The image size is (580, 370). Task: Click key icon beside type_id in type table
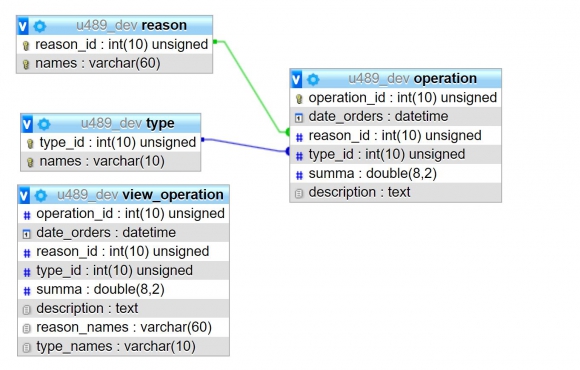tap(30, 144)
